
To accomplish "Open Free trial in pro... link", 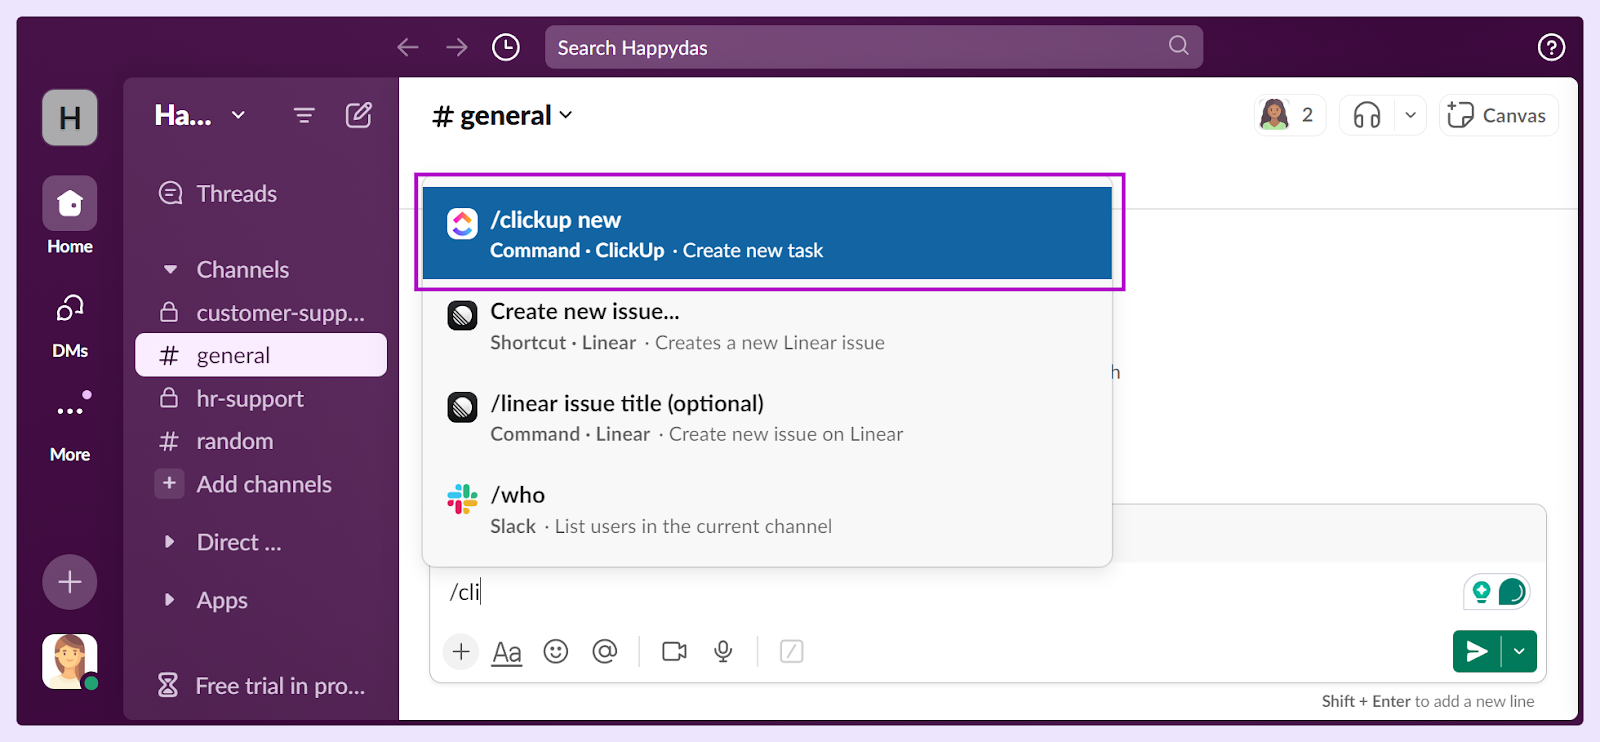I will [261, 686].
